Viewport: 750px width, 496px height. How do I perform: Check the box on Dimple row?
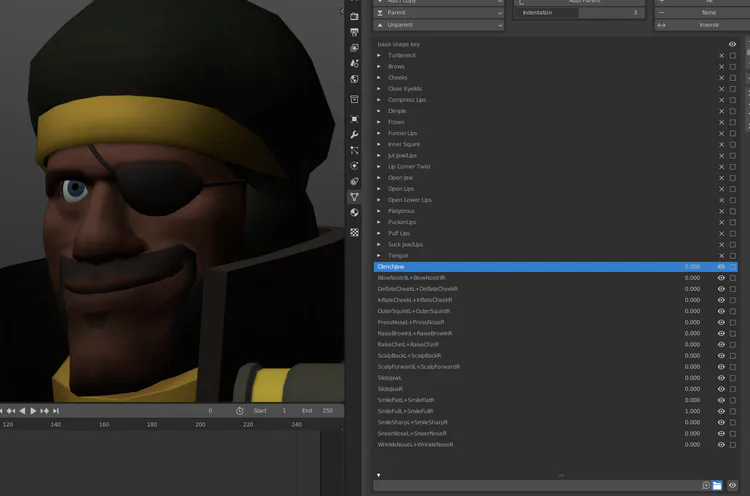click(733, 111)
